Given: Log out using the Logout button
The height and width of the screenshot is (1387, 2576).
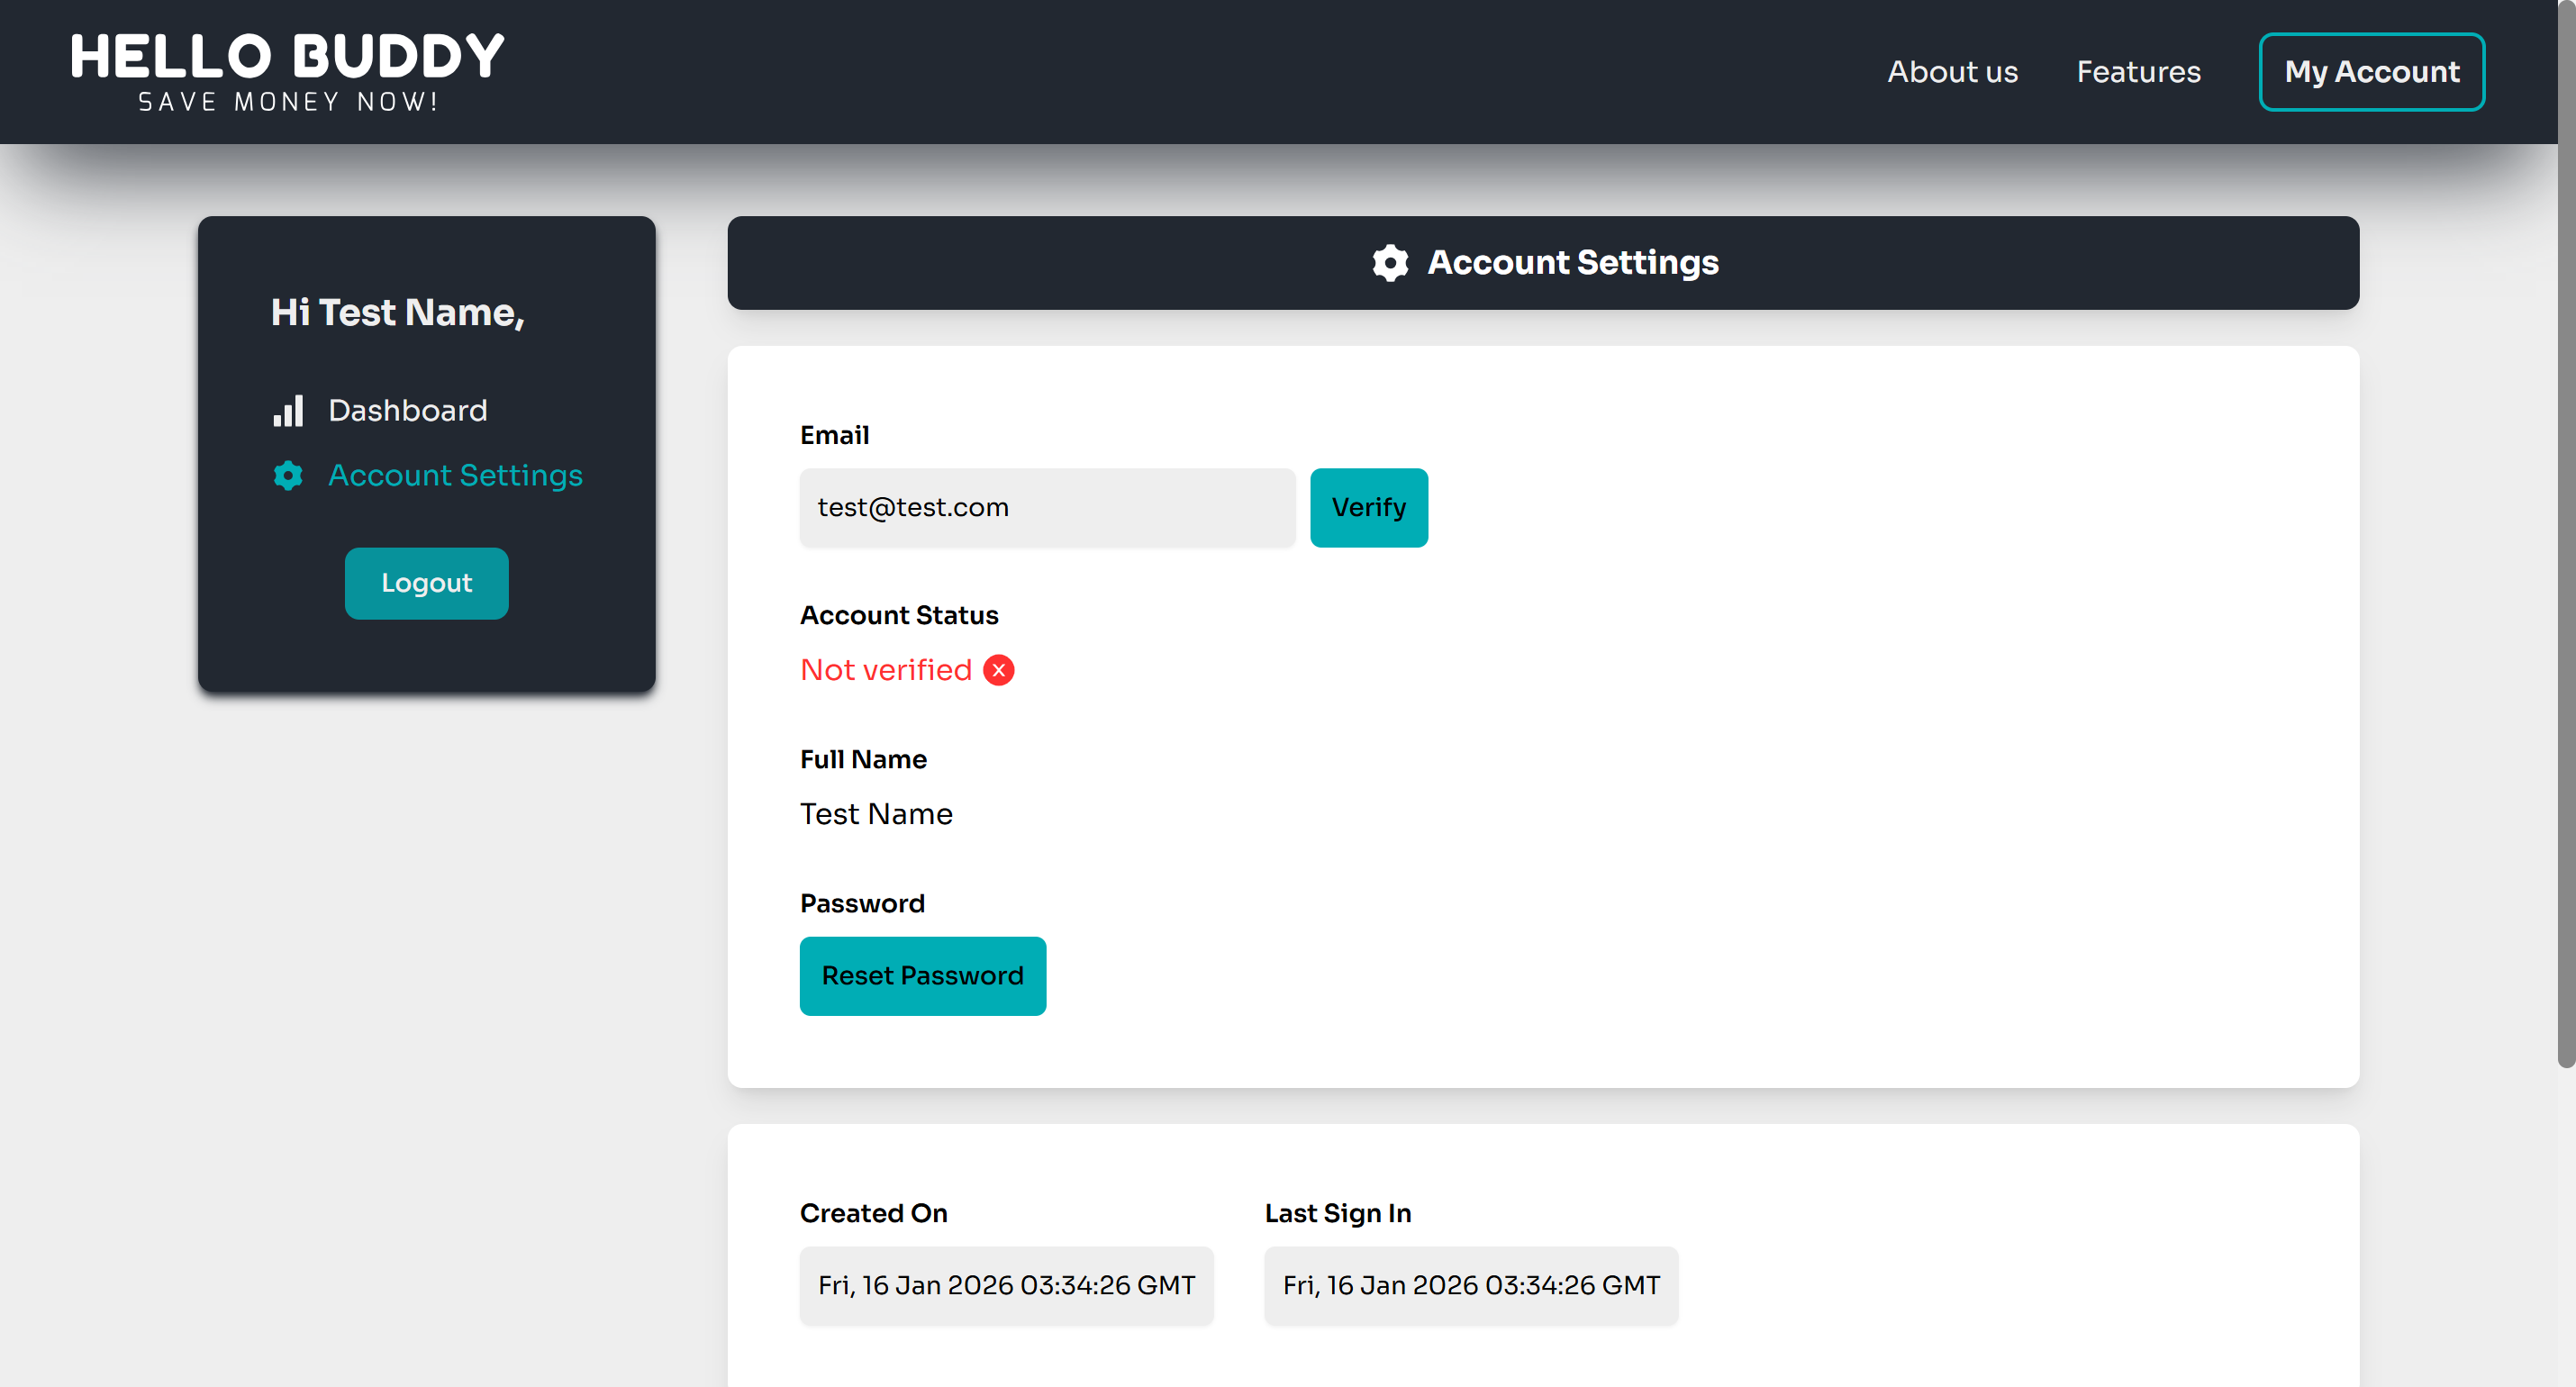Looking at the screenshot, I should [x=427, y=583].
